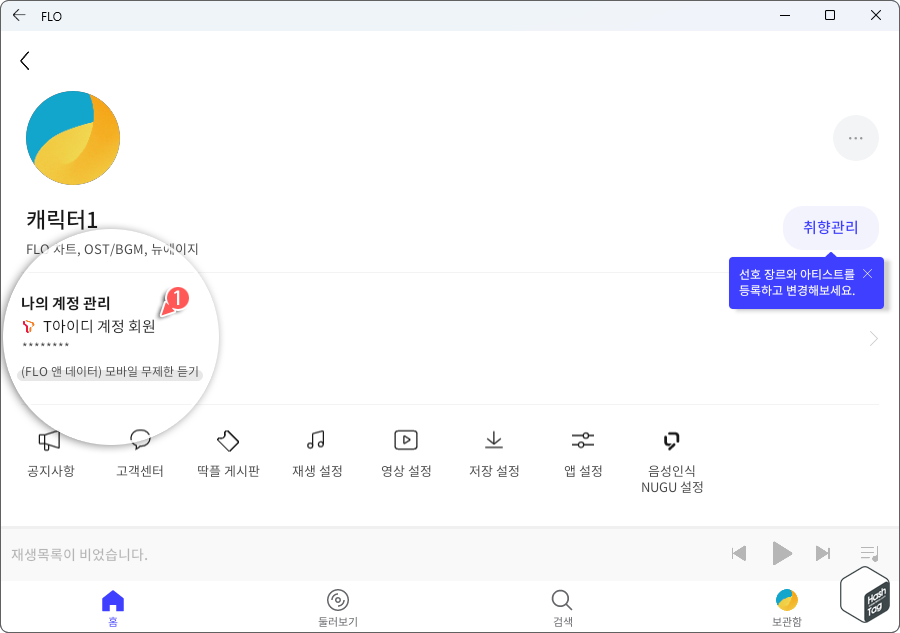Screen dimensions: 900x633
Task: Go back using the top arrow
Action: 25,60
